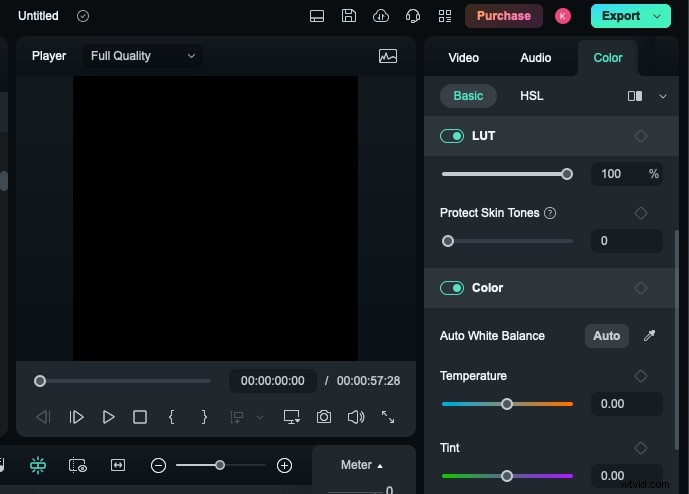This screenshot has height=494, width=689.
Task: Click the Tint slider handle
Action: (507, 476)
